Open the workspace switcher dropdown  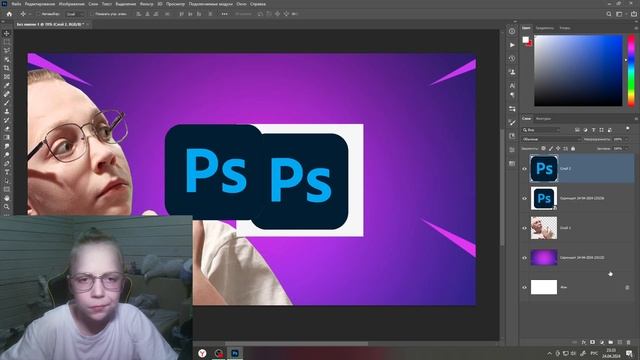[620, 14]
